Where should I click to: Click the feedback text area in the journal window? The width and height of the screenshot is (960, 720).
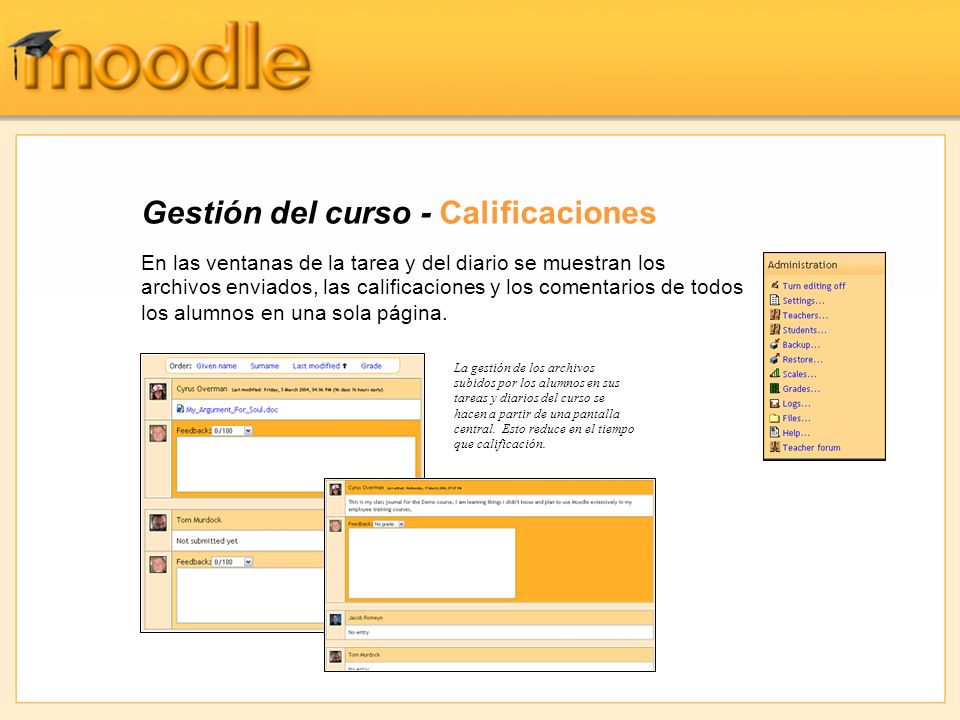[432, 563]
